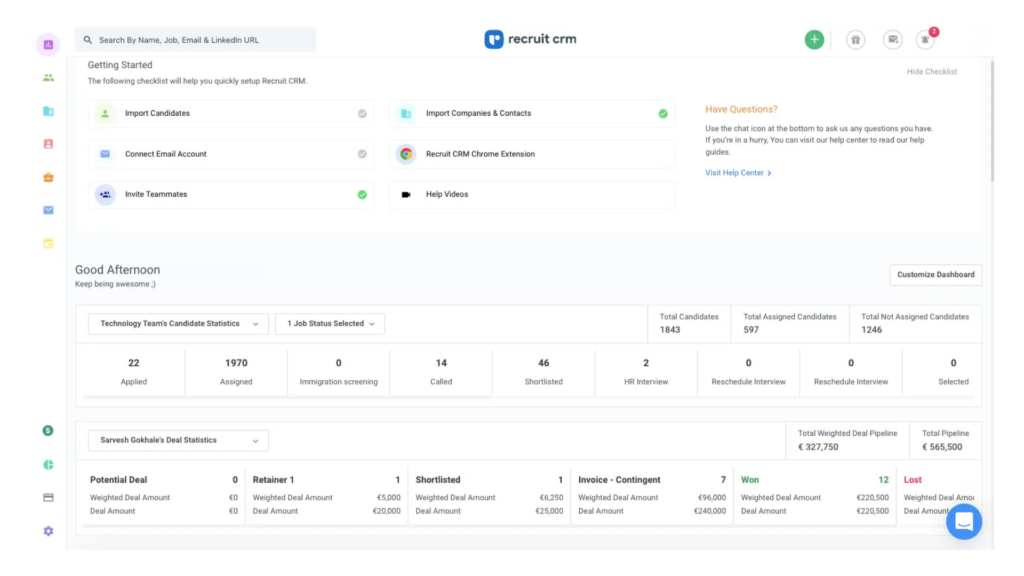This screenshot has height=576, width=1024.
Task: Open Reports using the pie chart icon
Action: (48, 464)
